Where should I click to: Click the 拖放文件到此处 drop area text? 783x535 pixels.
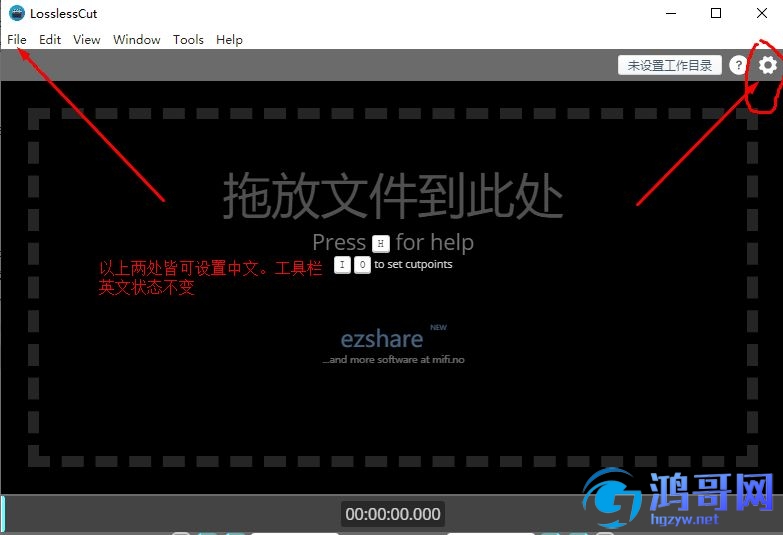coord(393,195)
